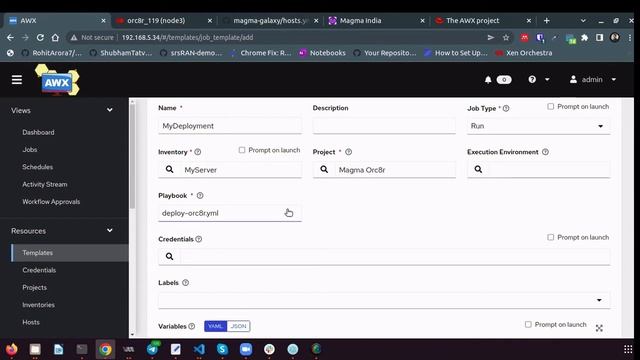Open a new browser tab

tap(547, 20)
